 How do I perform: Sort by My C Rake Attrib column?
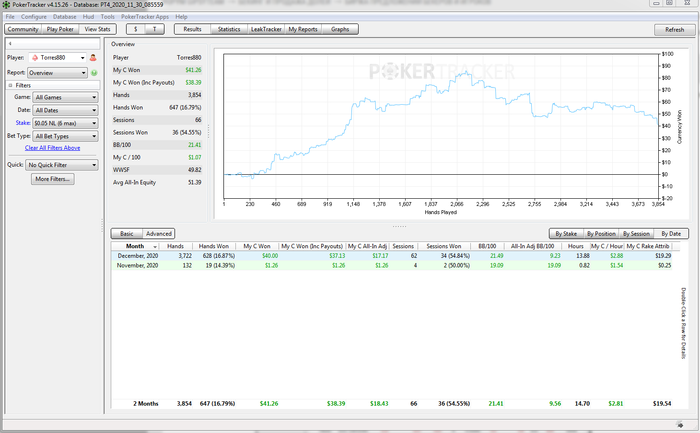648,246
